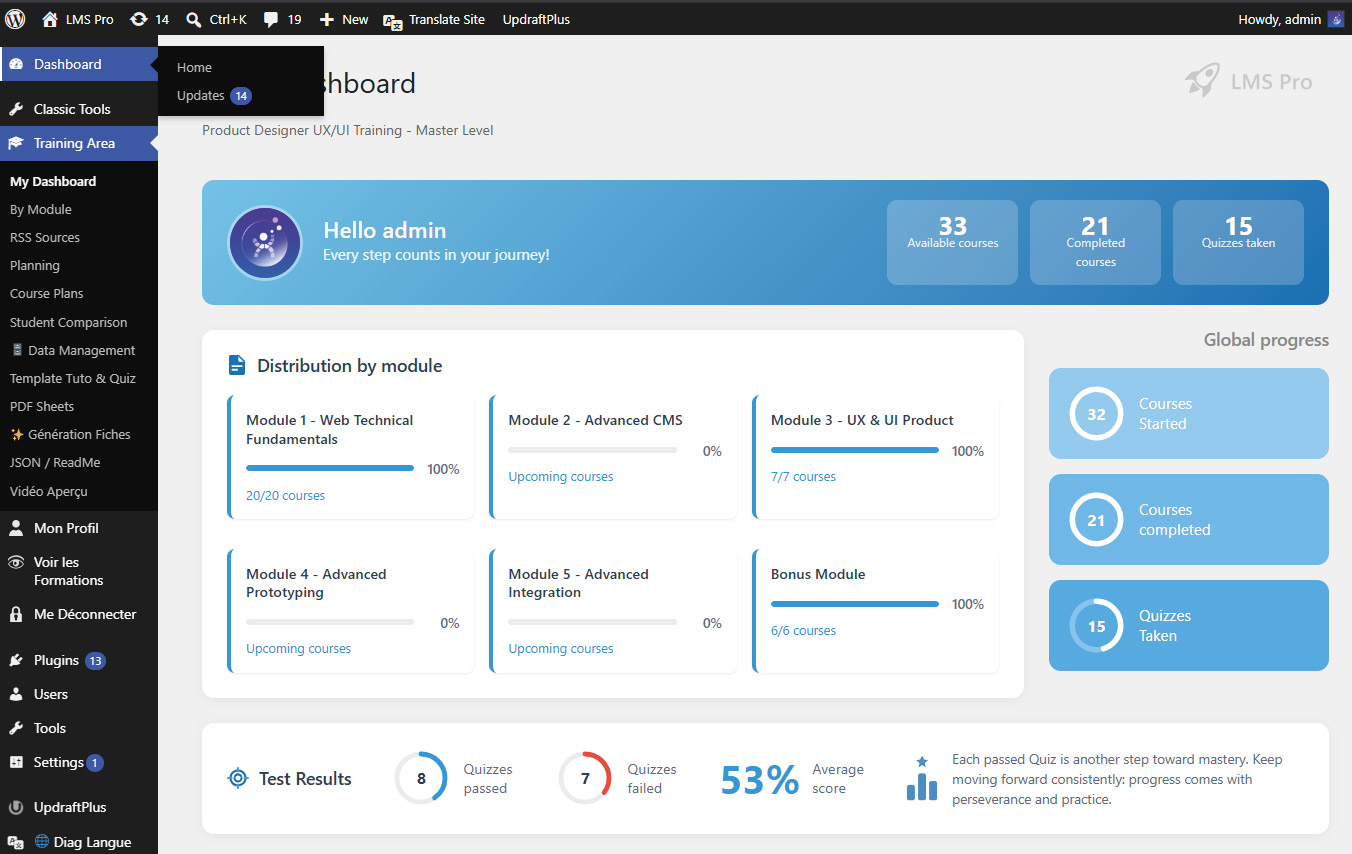The height and width of the screenshot is (854, 1352).
Task: Open Student Comparison submenu item
Action: 69,322
